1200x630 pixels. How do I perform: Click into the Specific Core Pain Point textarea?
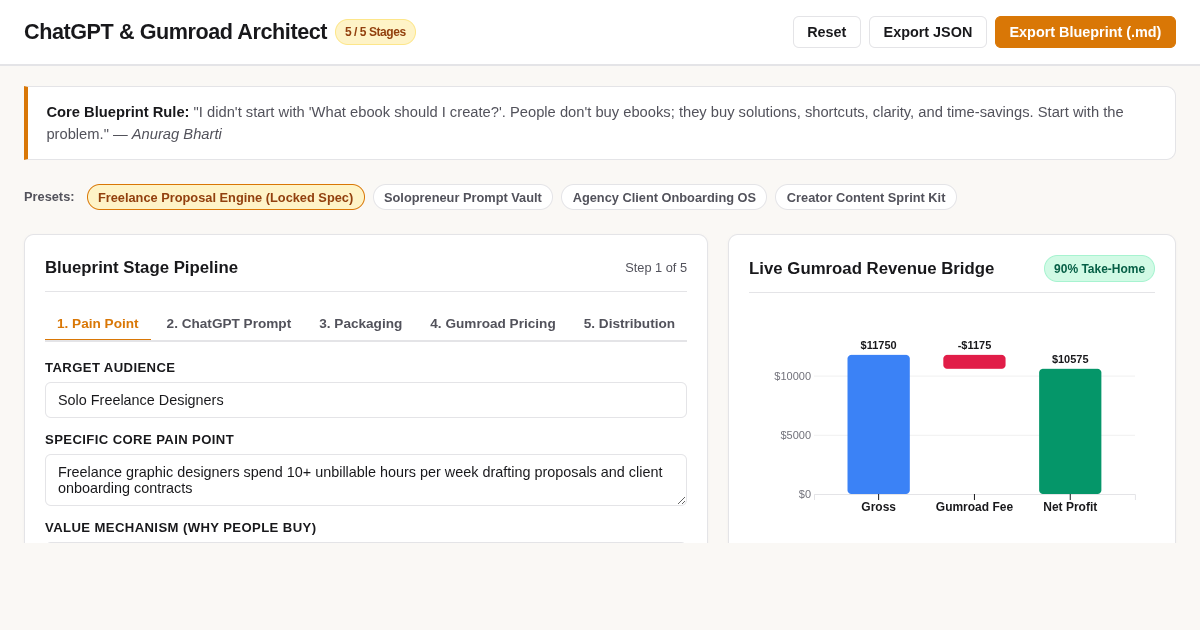click(x=366, y=480)
